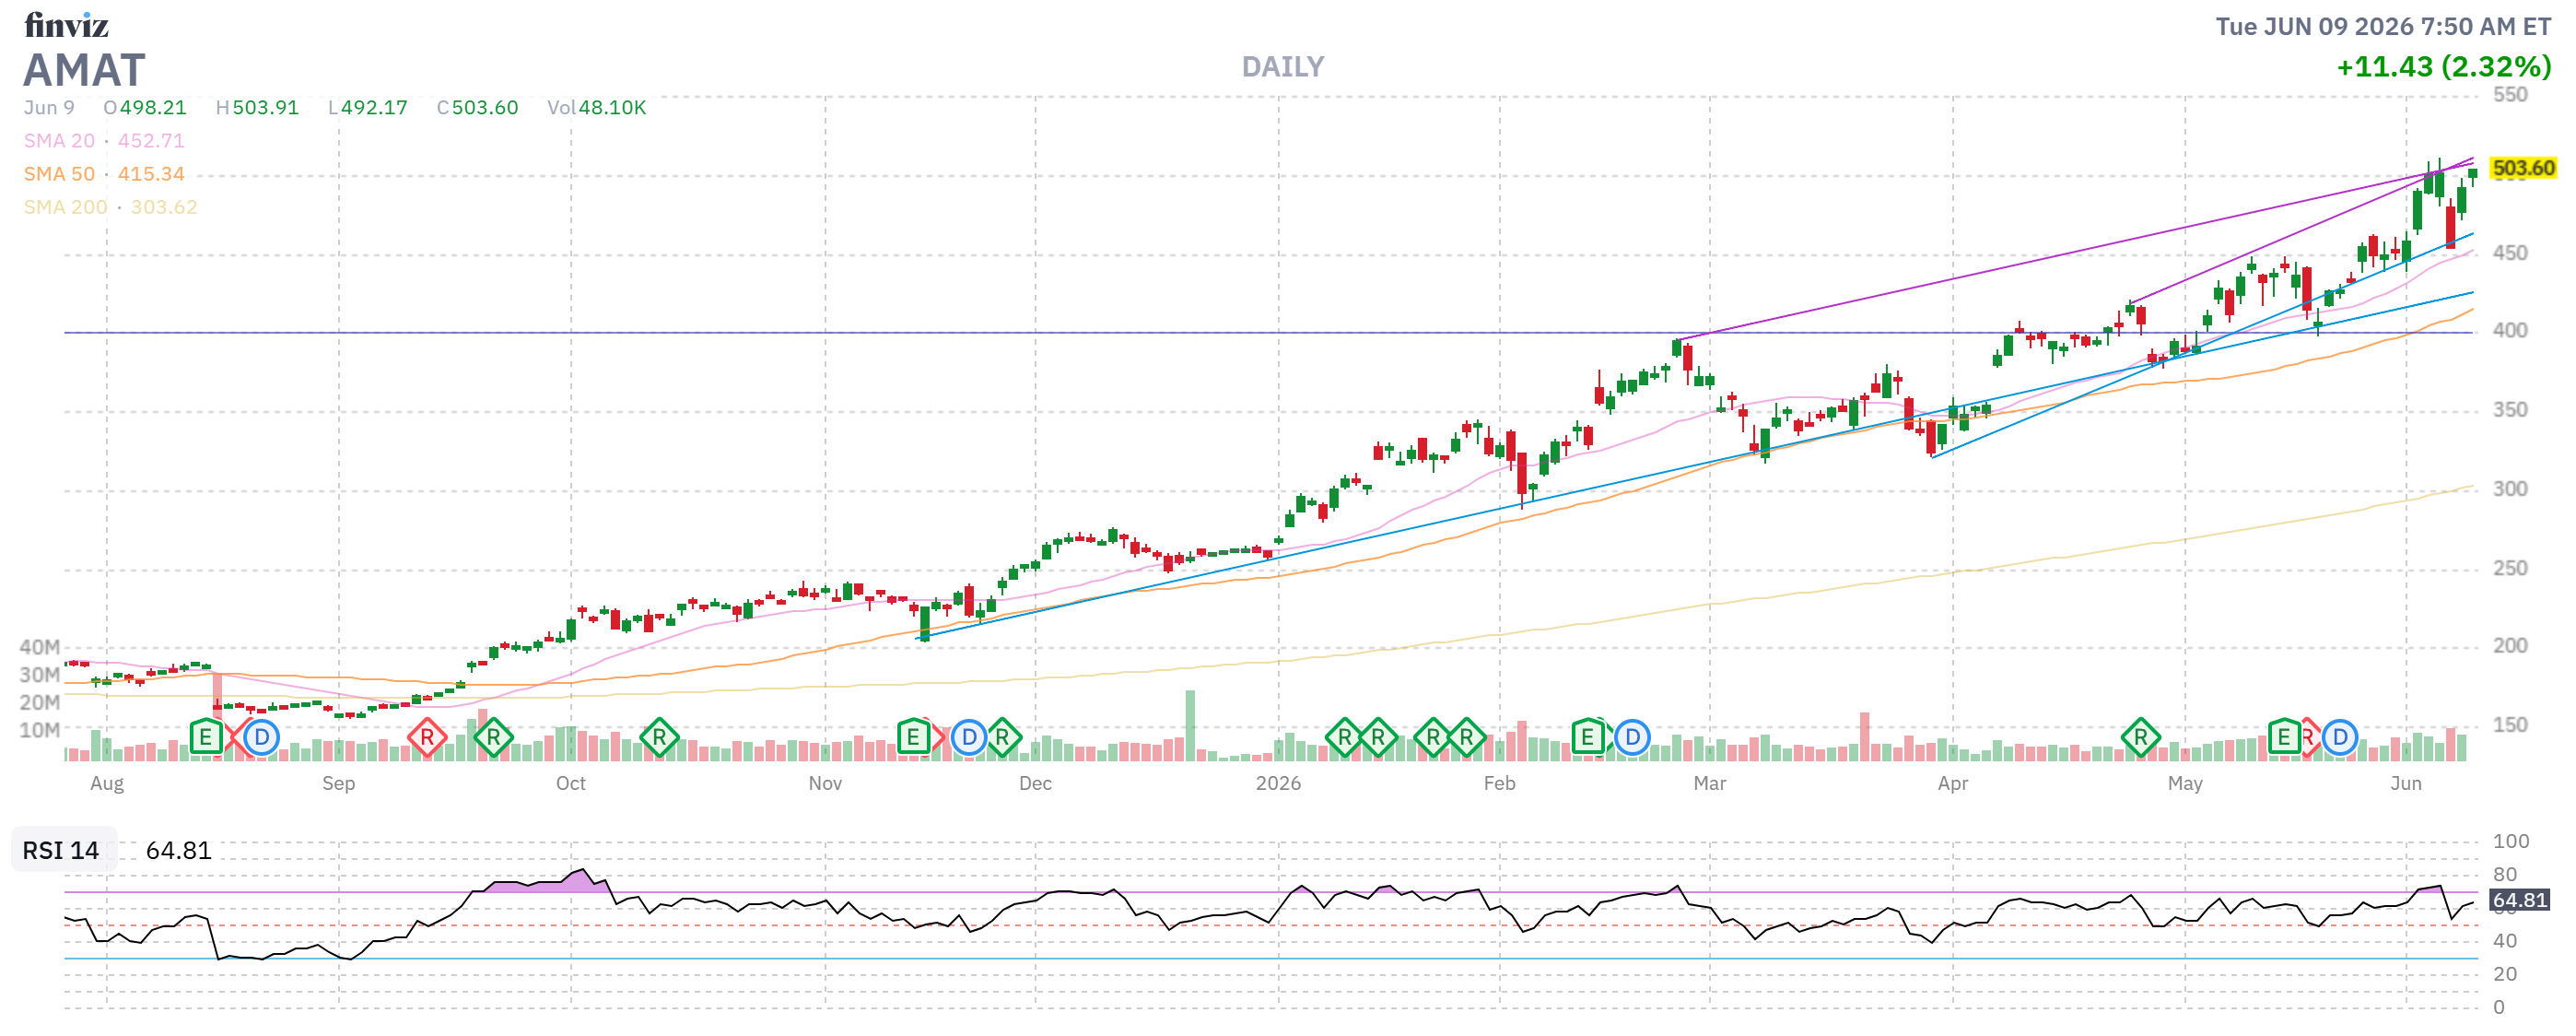Screen dimensions: 2576x1036
Task: Click the open price 498.21
Action: tap(153, 108)
